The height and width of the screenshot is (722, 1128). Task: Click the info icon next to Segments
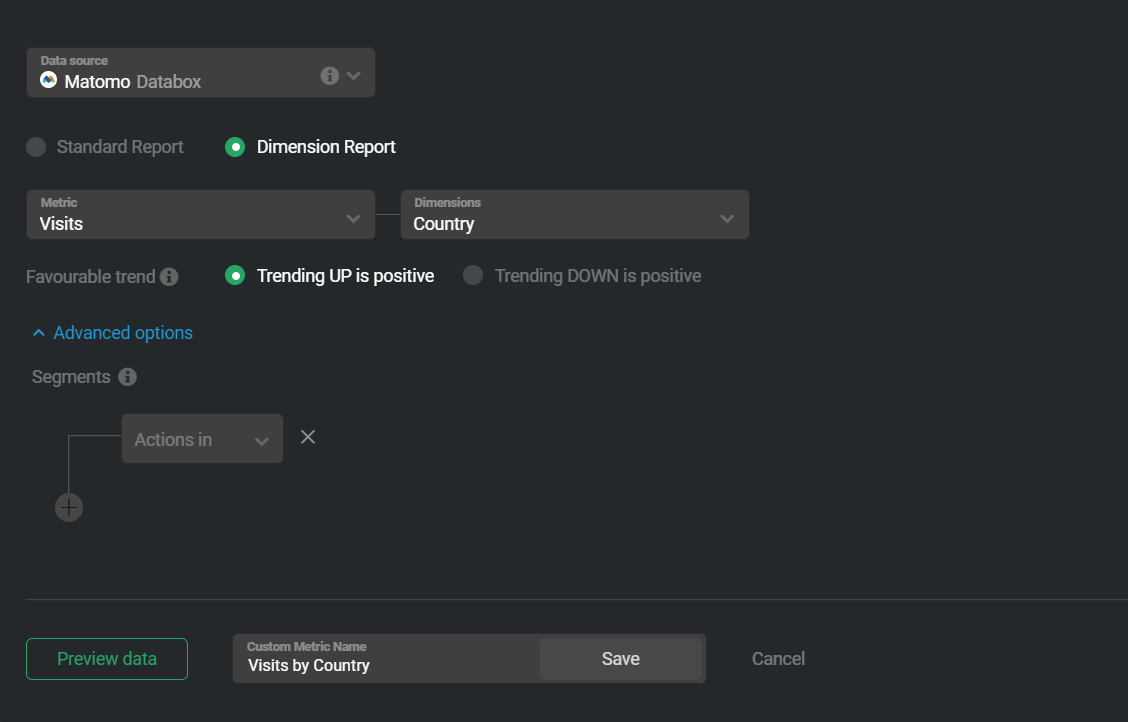tap(126, 377)
